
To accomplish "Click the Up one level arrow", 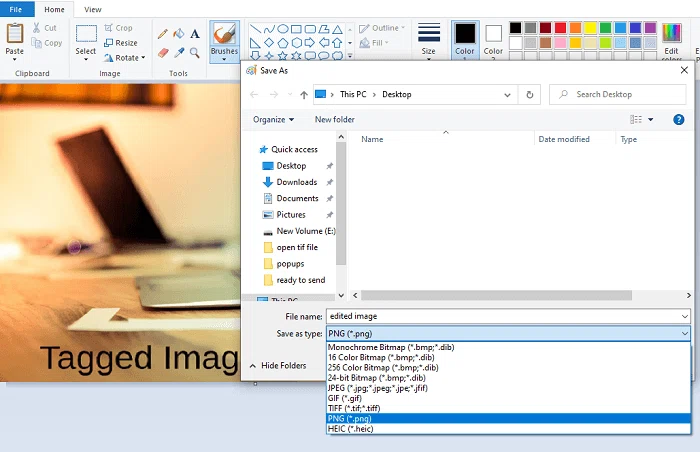I will pos(304,95).
